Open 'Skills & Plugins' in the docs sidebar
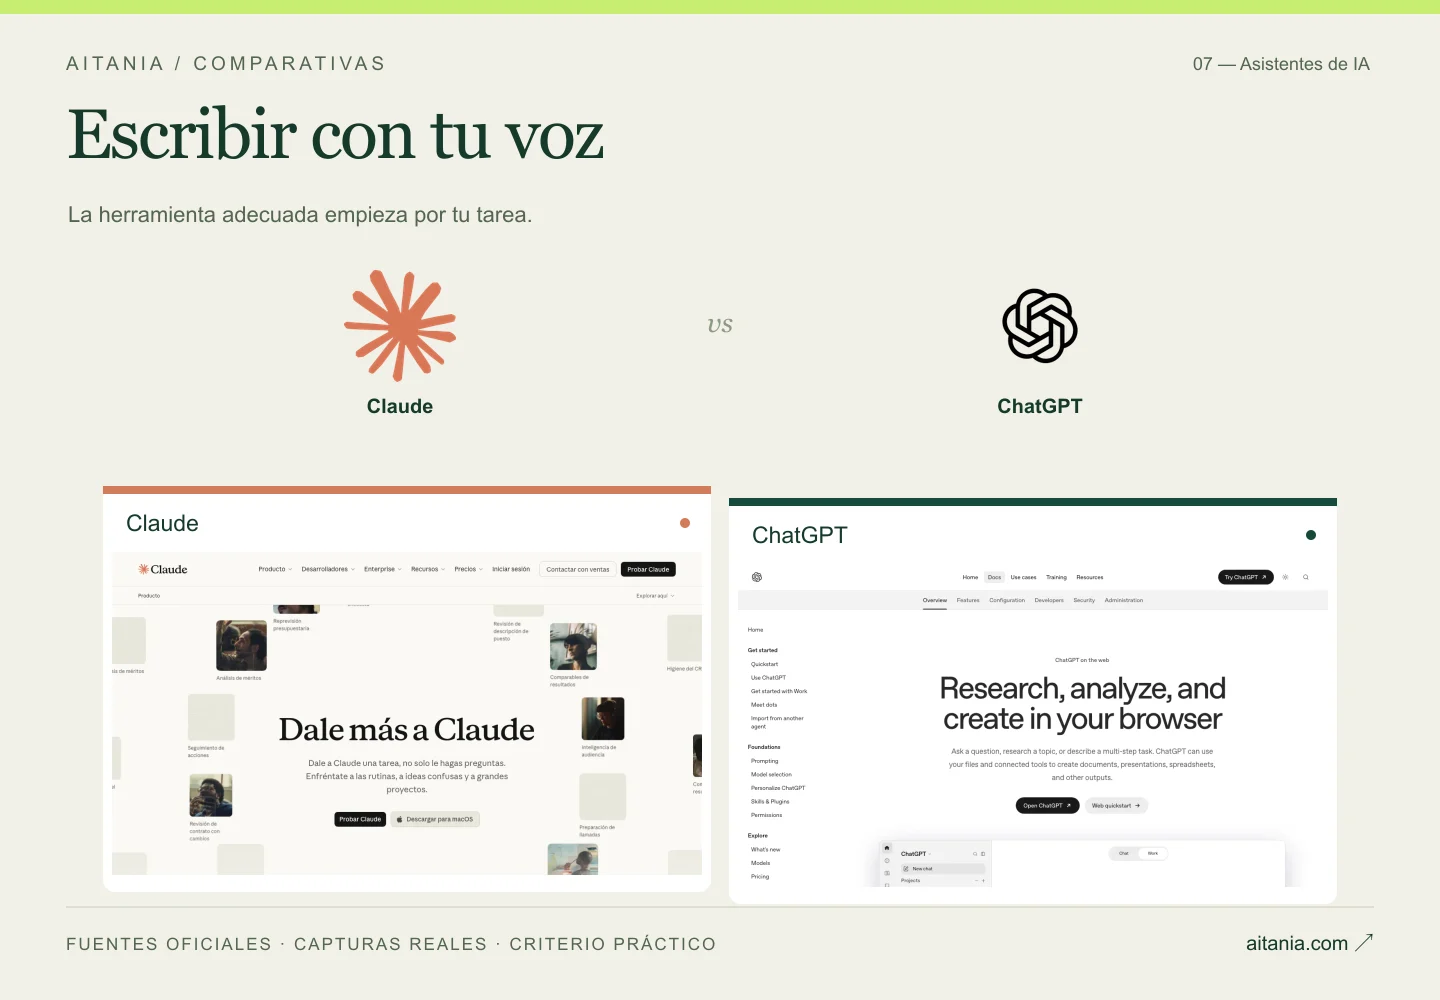Screen dimensions: 1440x1000 (770, 801)
